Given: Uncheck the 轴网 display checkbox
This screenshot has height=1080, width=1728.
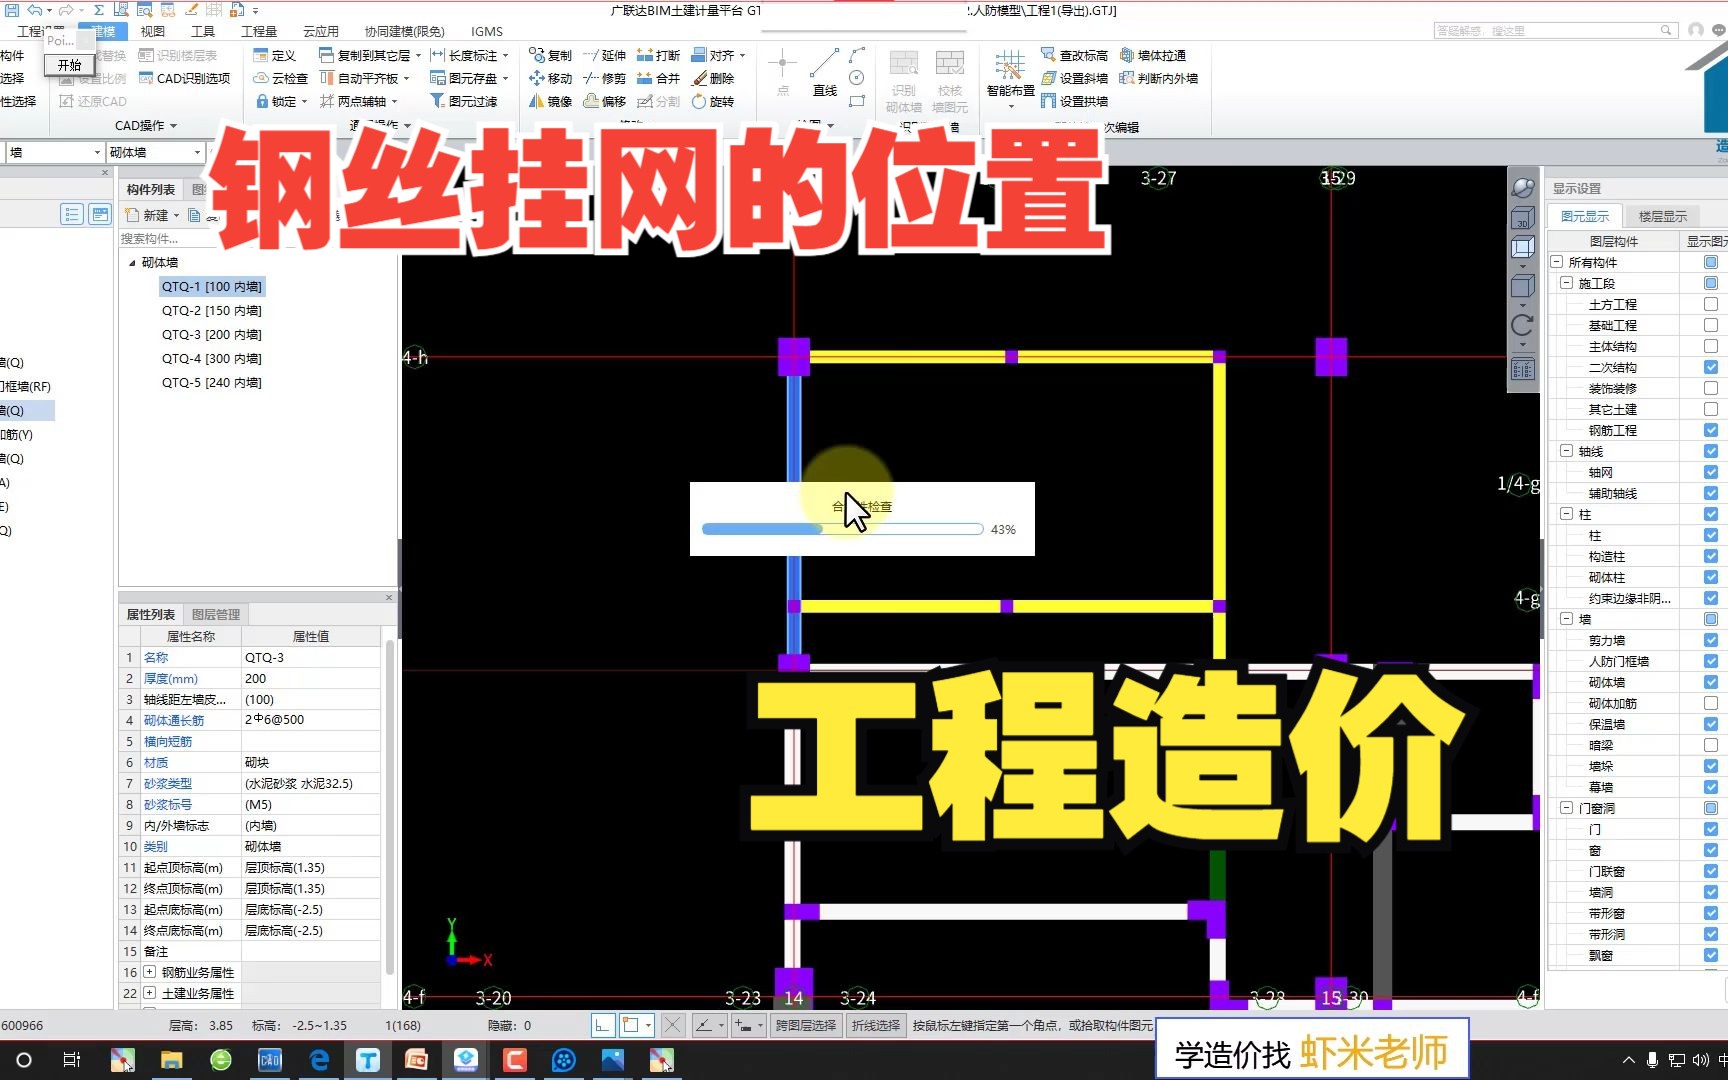Looking at the screenshot, I should point(1711,472).
